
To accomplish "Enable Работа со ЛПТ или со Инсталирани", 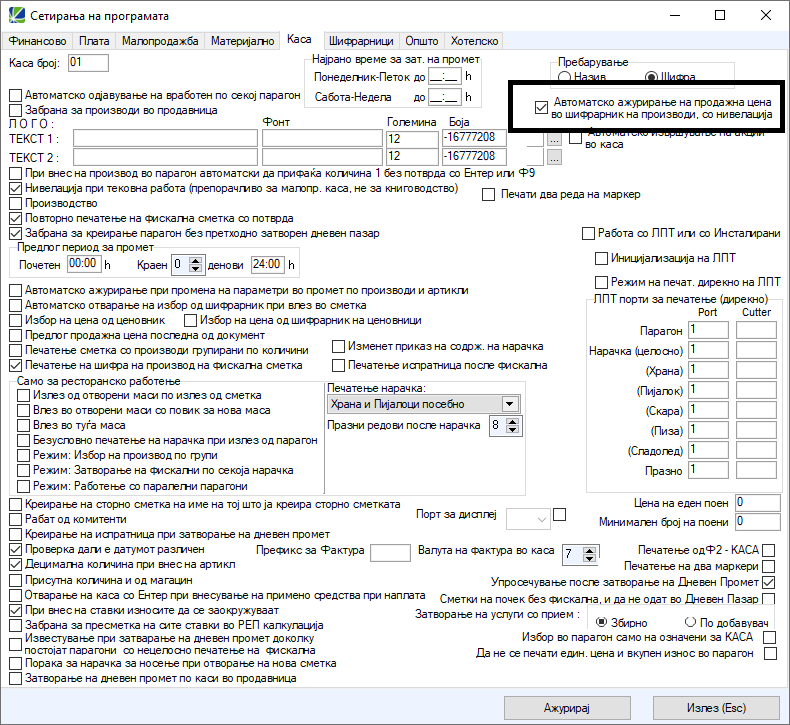I will (588, 233).
